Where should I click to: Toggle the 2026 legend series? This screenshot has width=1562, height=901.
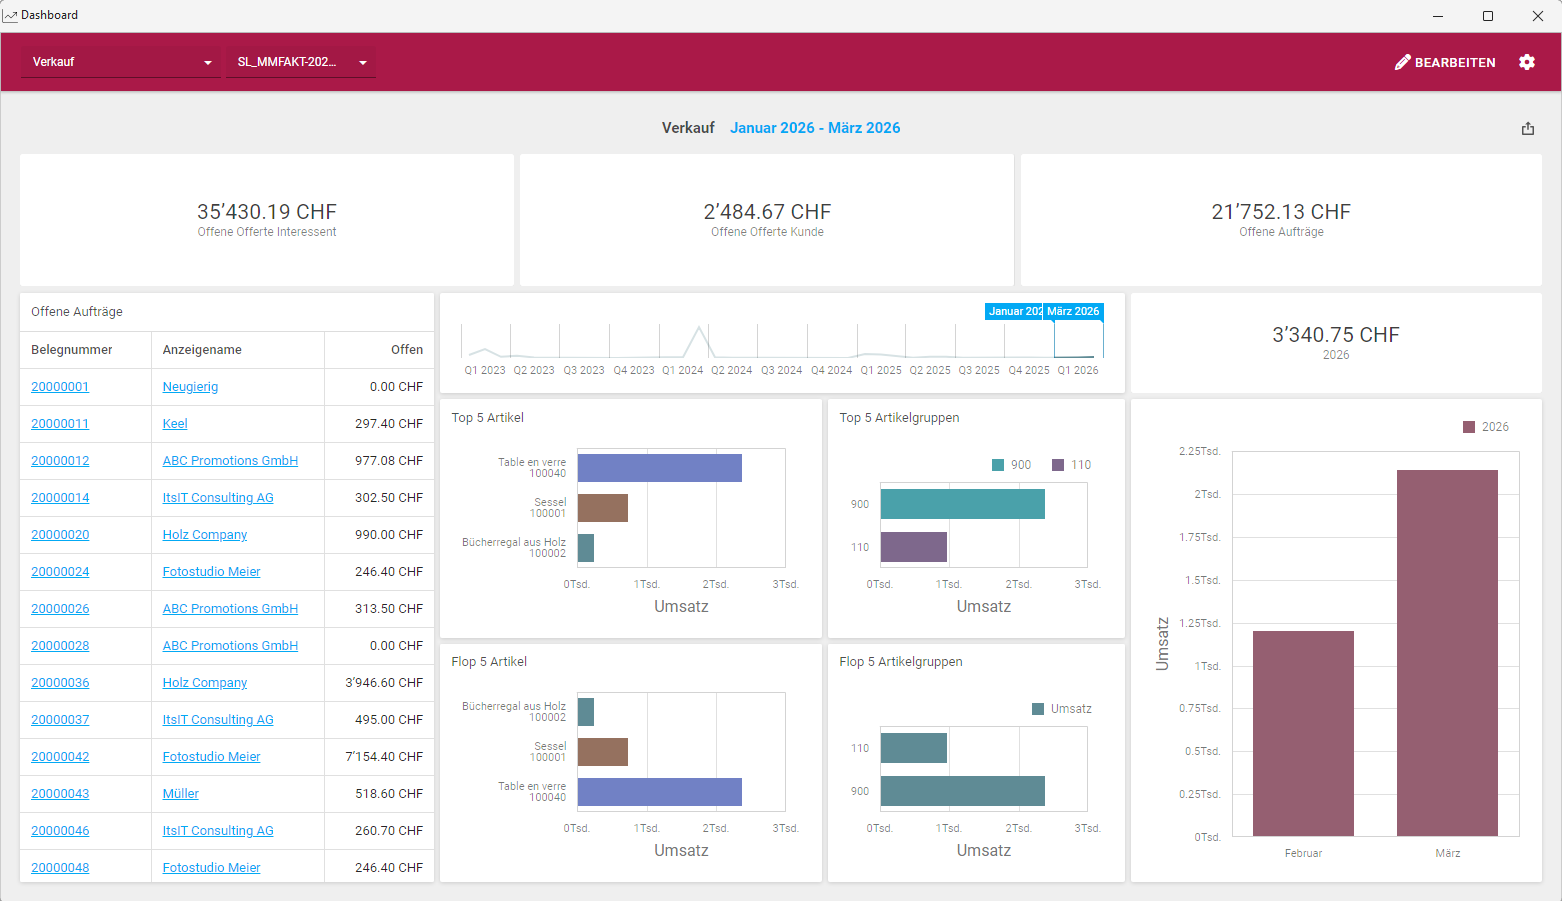click(x=1485, y=427)
